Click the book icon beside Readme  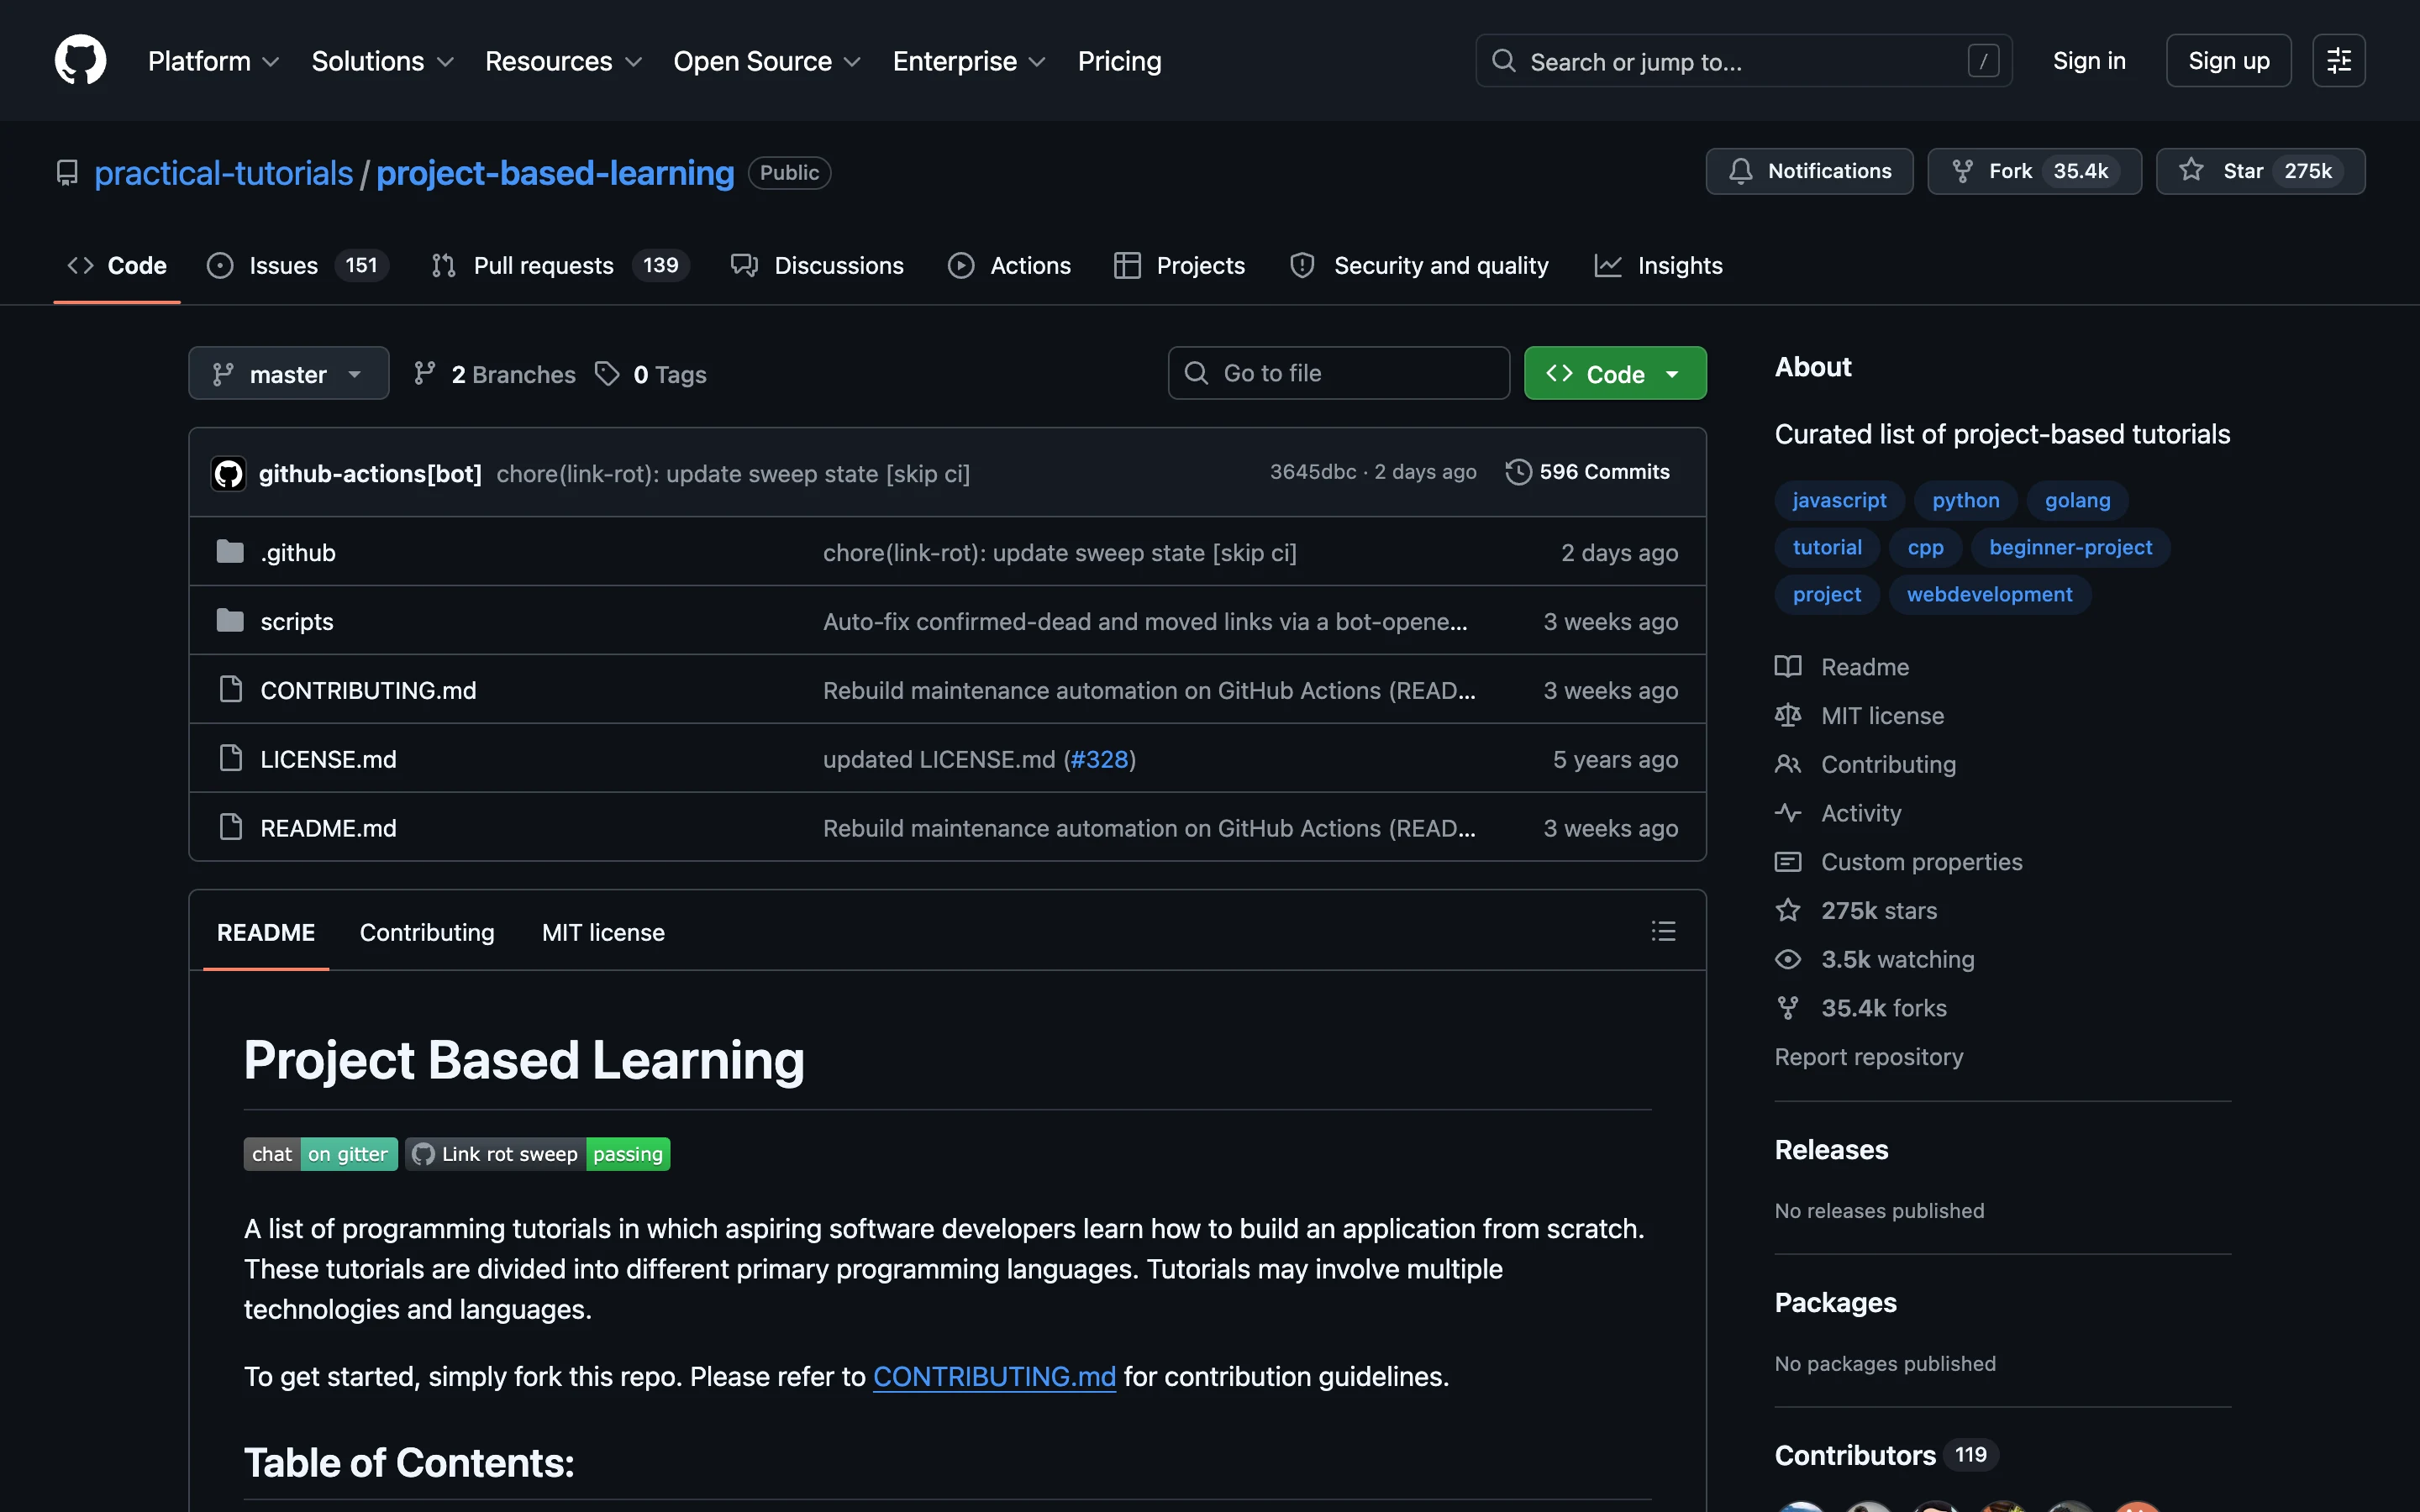1788,666
